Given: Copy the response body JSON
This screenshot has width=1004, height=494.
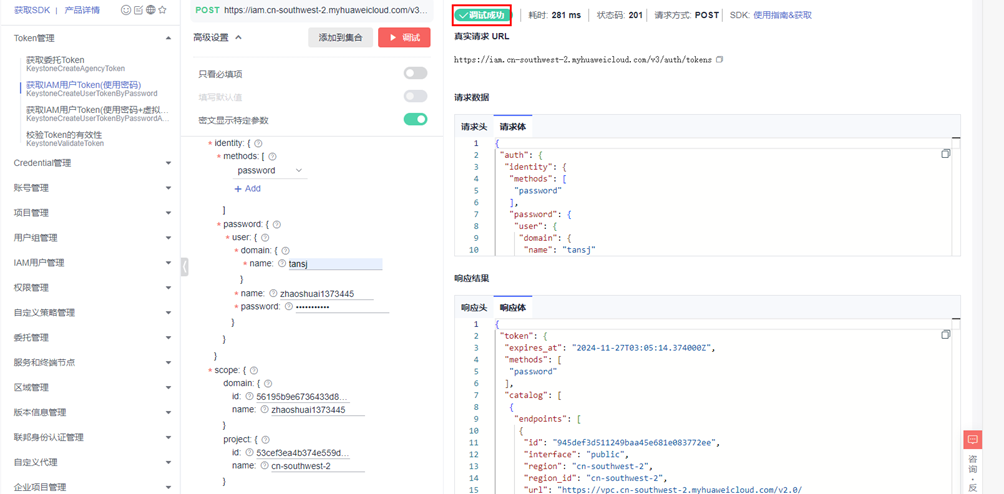Looking at the screenshot, I should (946, 335).
